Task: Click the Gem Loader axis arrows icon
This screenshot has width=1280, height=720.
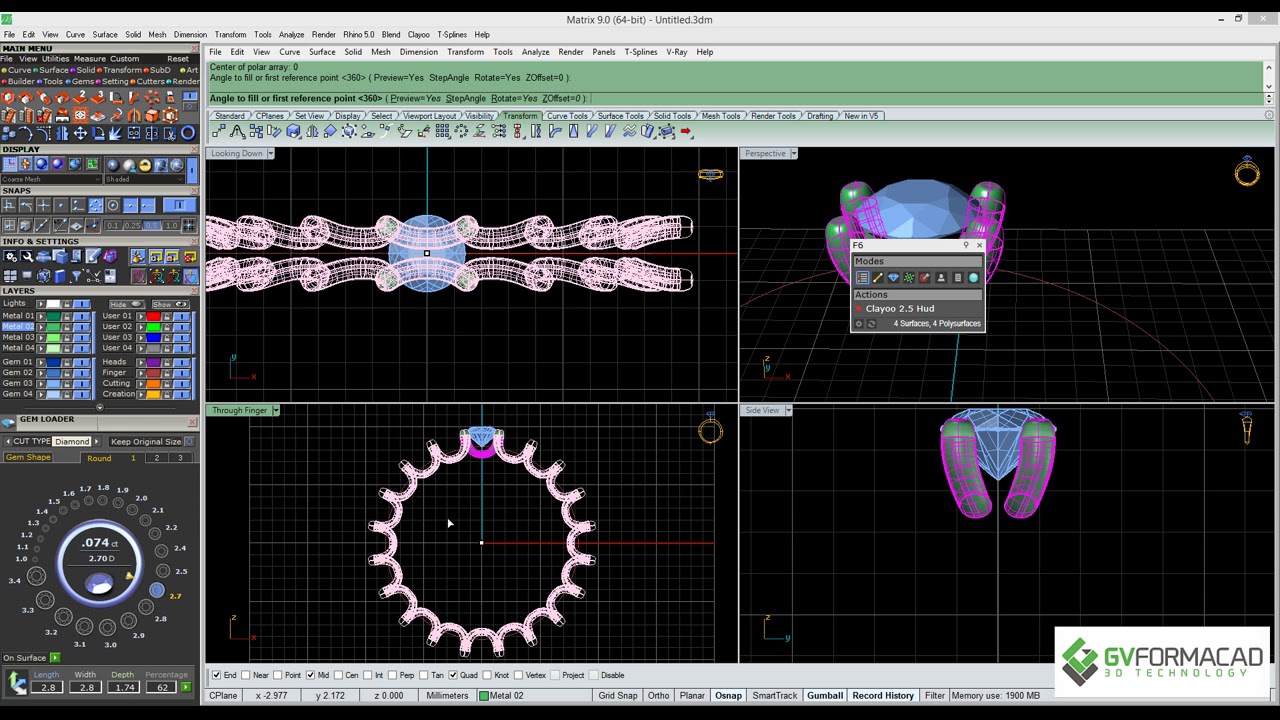Action: click(16, 683)
